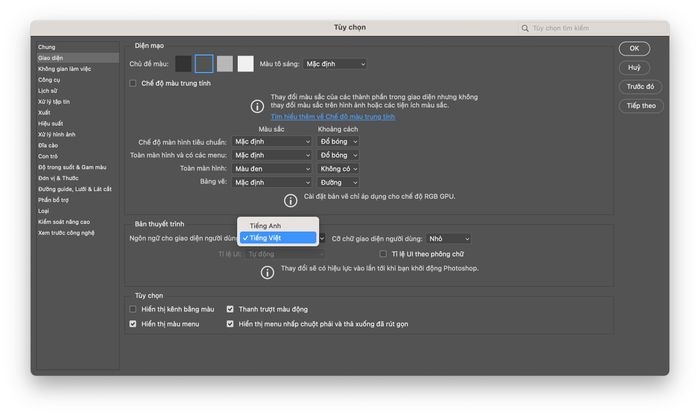700x416 pixels.
Task: Open Đĩa cào preferences category
Action: 78,146
